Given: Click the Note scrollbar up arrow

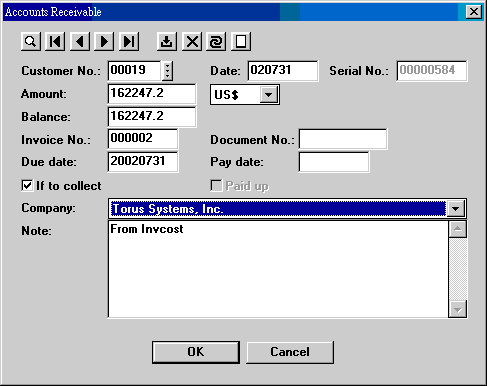Looking at the screenshot, I should pos(458,229).
